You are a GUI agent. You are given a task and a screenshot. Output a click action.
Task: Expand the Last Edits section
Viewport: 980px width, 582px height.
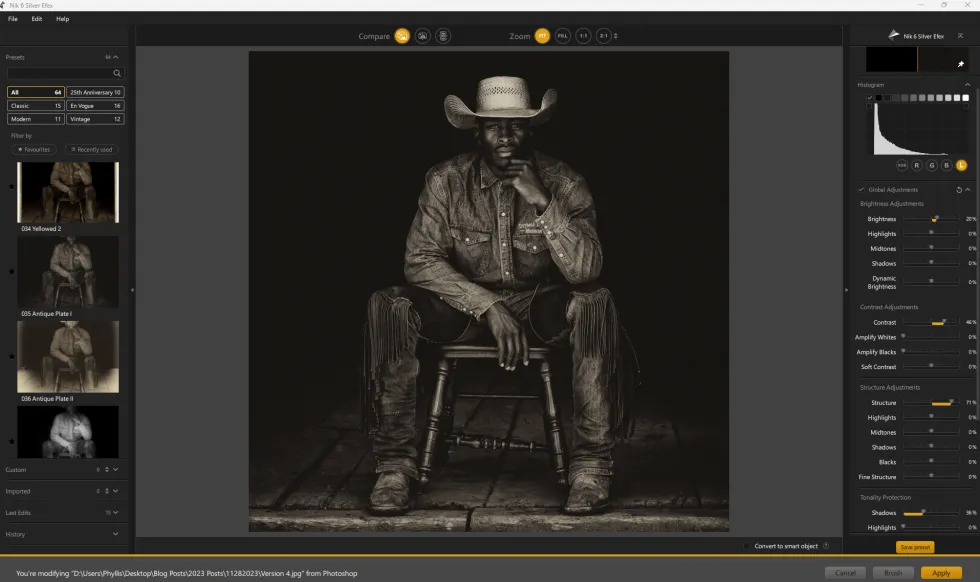point(115,512)
